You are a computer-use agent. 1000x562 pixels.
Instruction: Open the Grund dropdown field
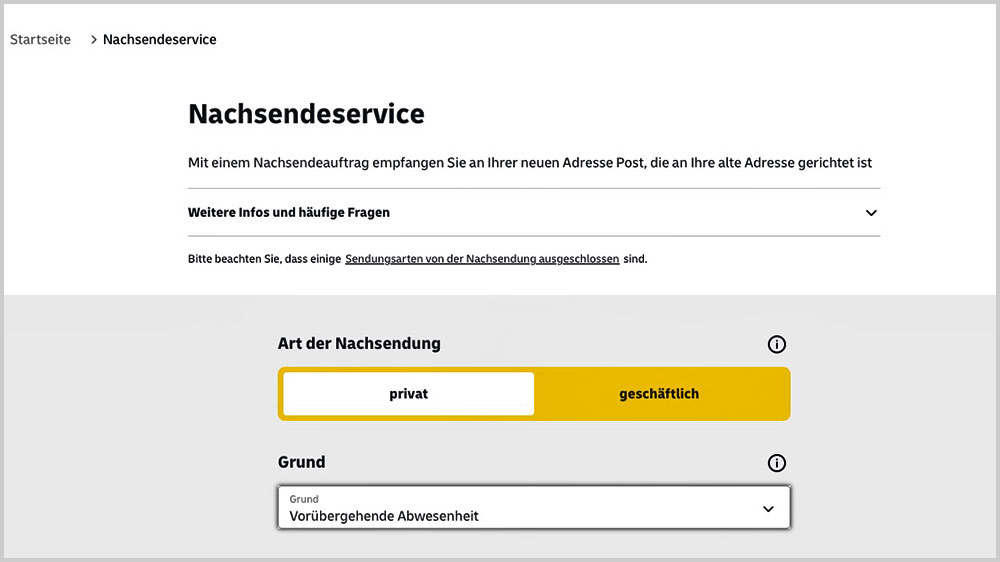pyautogui.click(x=533, y=508)
